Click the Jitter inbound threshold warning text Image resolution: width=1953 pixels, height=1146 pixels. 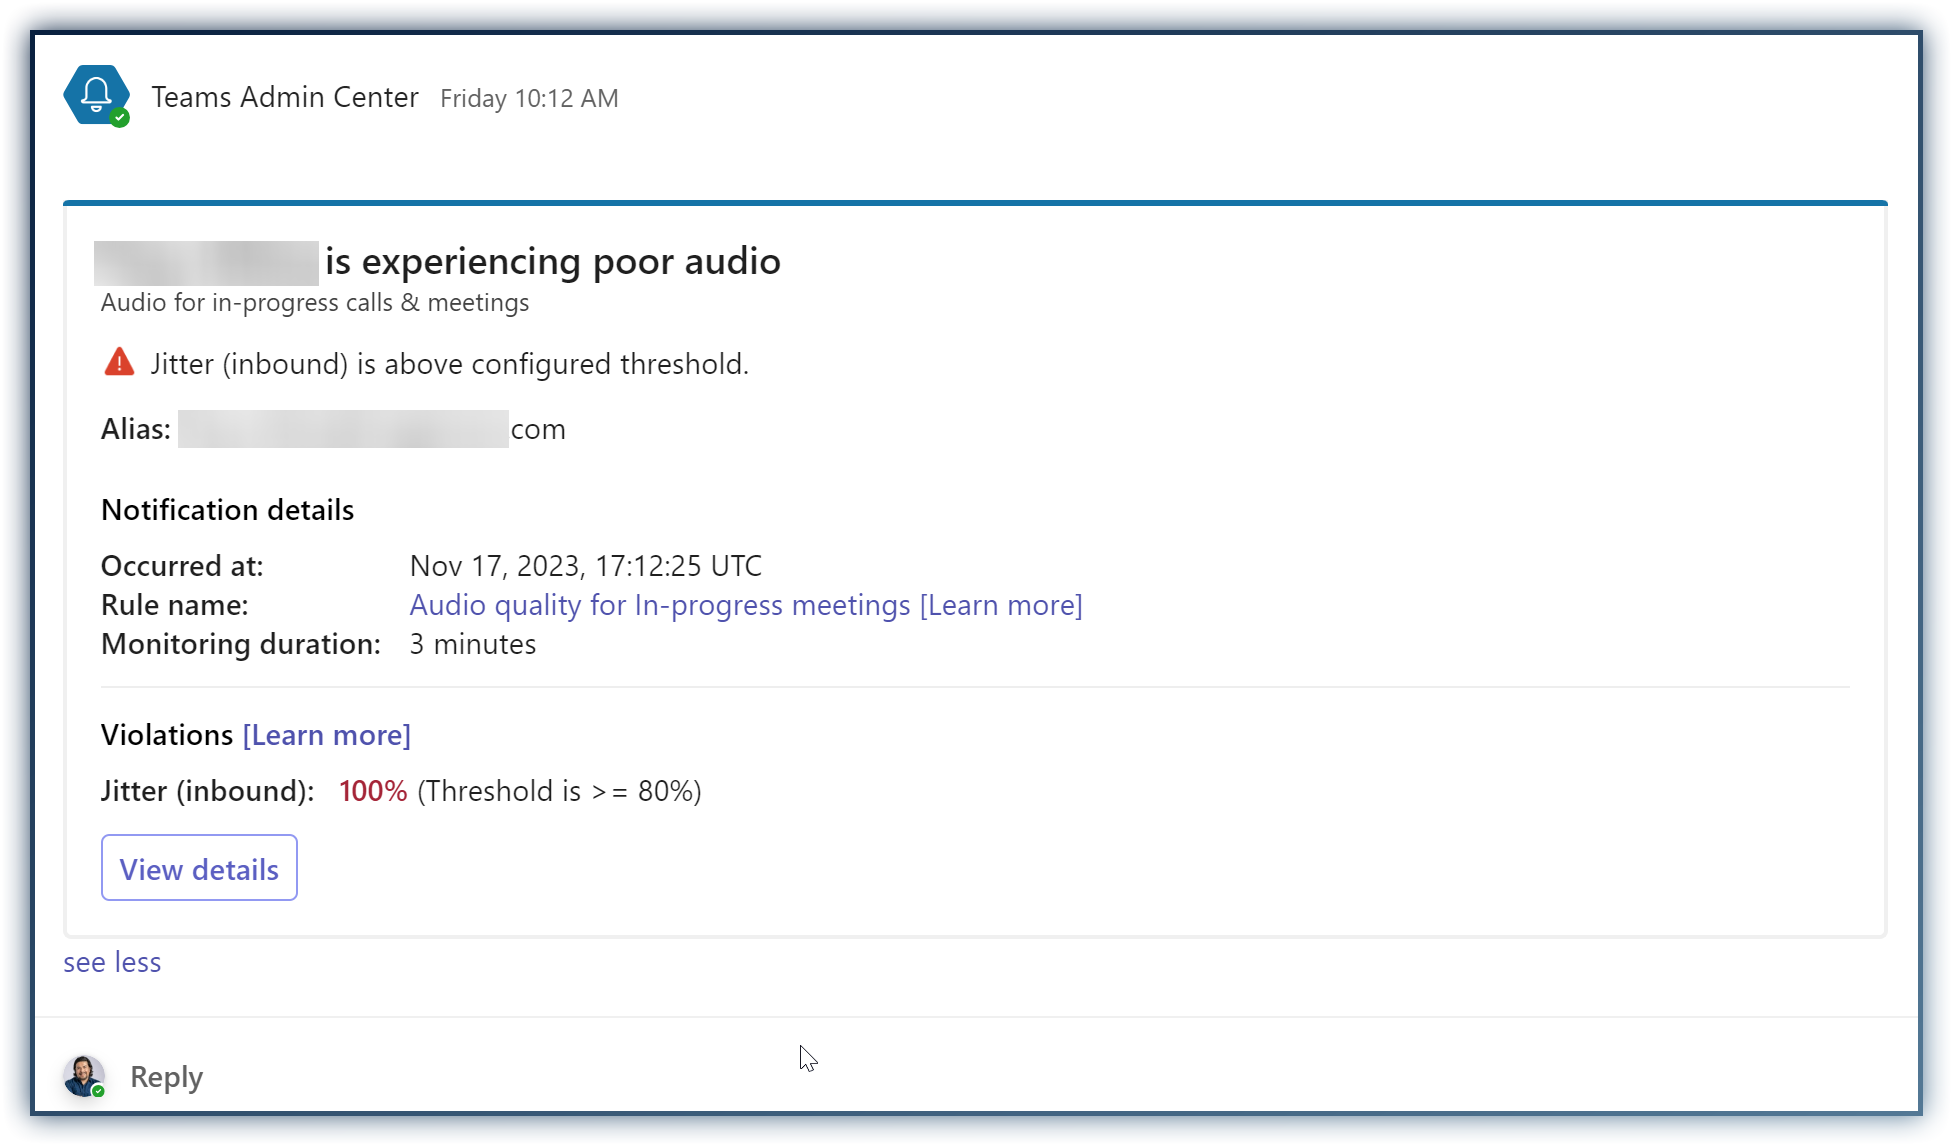coord(449,364)
